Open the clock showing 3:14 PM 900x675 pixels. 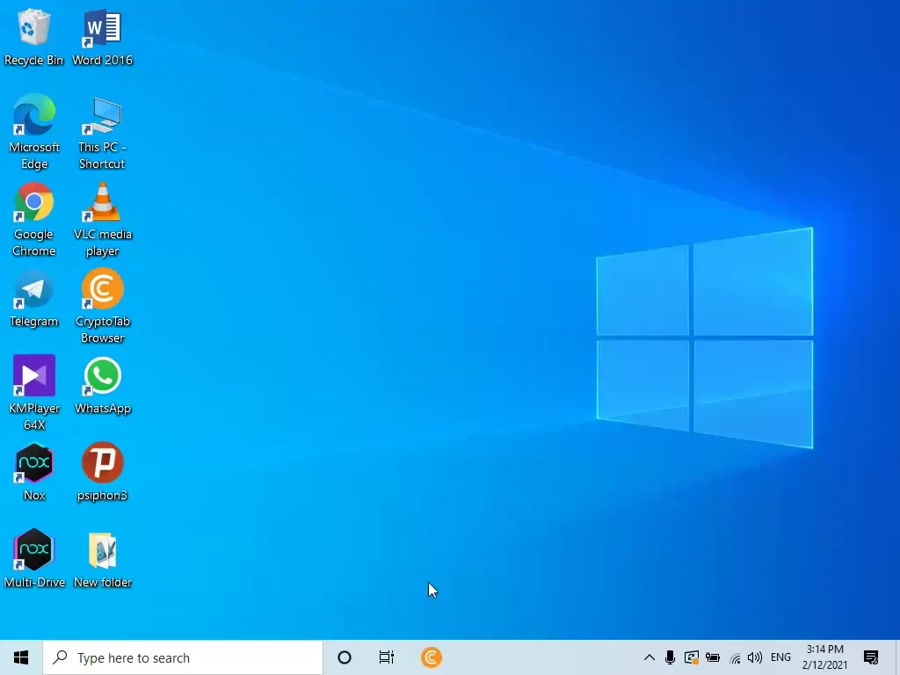pos(825,658)
